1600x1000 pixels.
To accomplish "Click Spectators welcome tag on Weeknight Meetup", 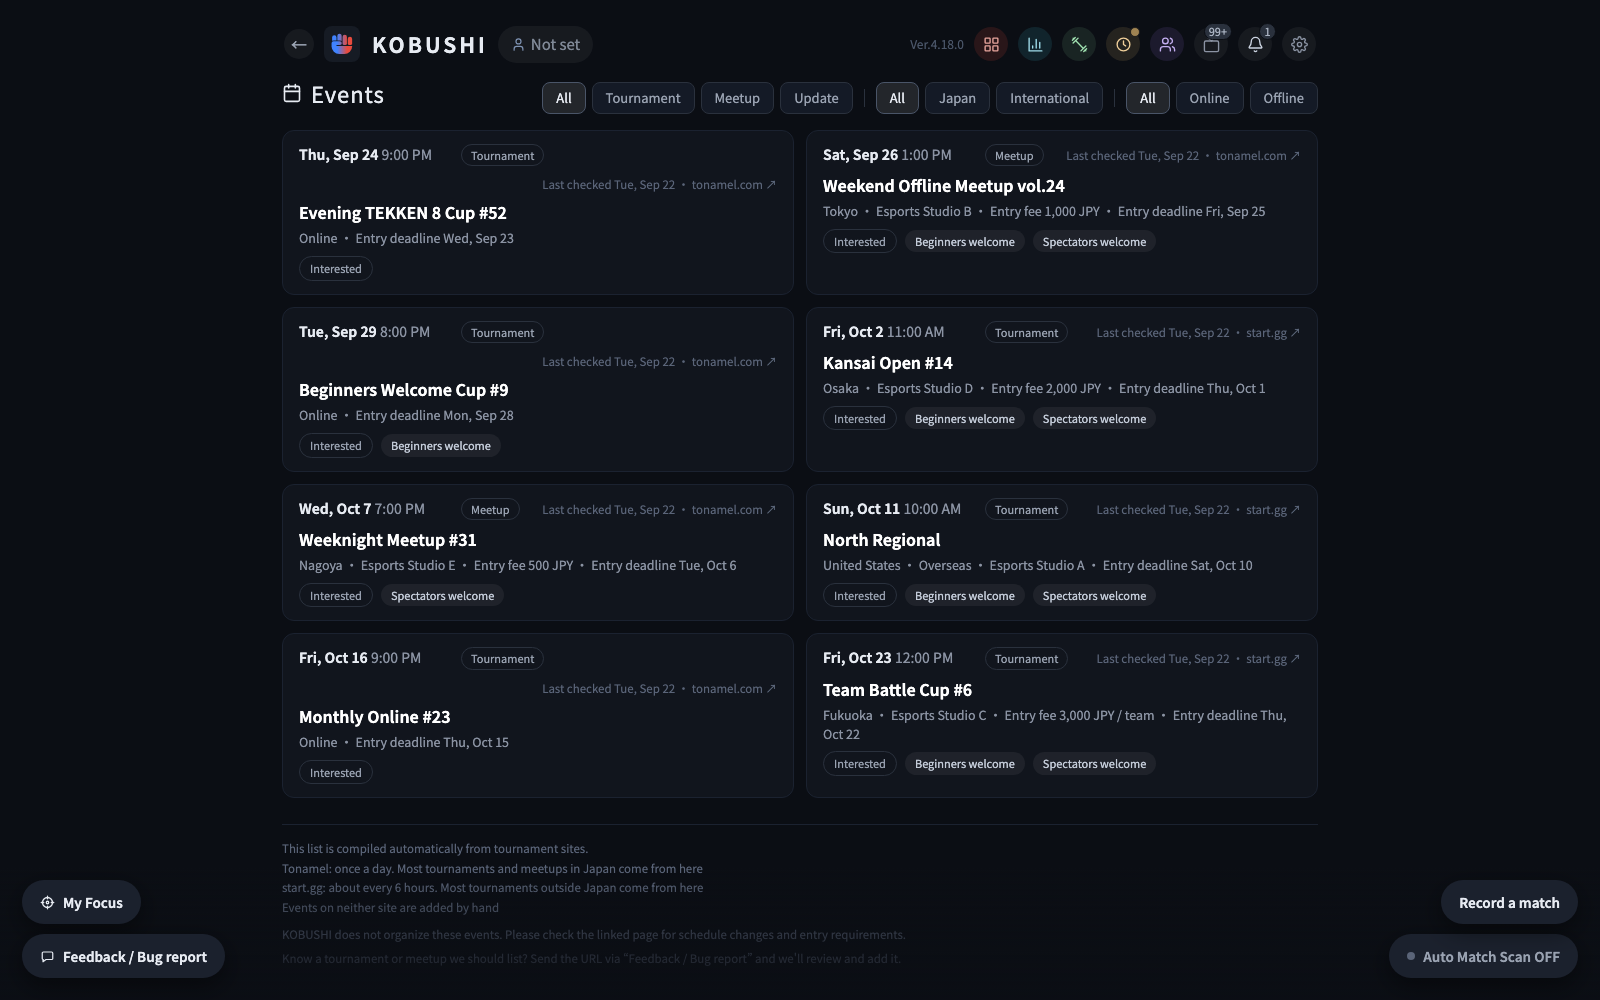I will (x=442, y=596).
